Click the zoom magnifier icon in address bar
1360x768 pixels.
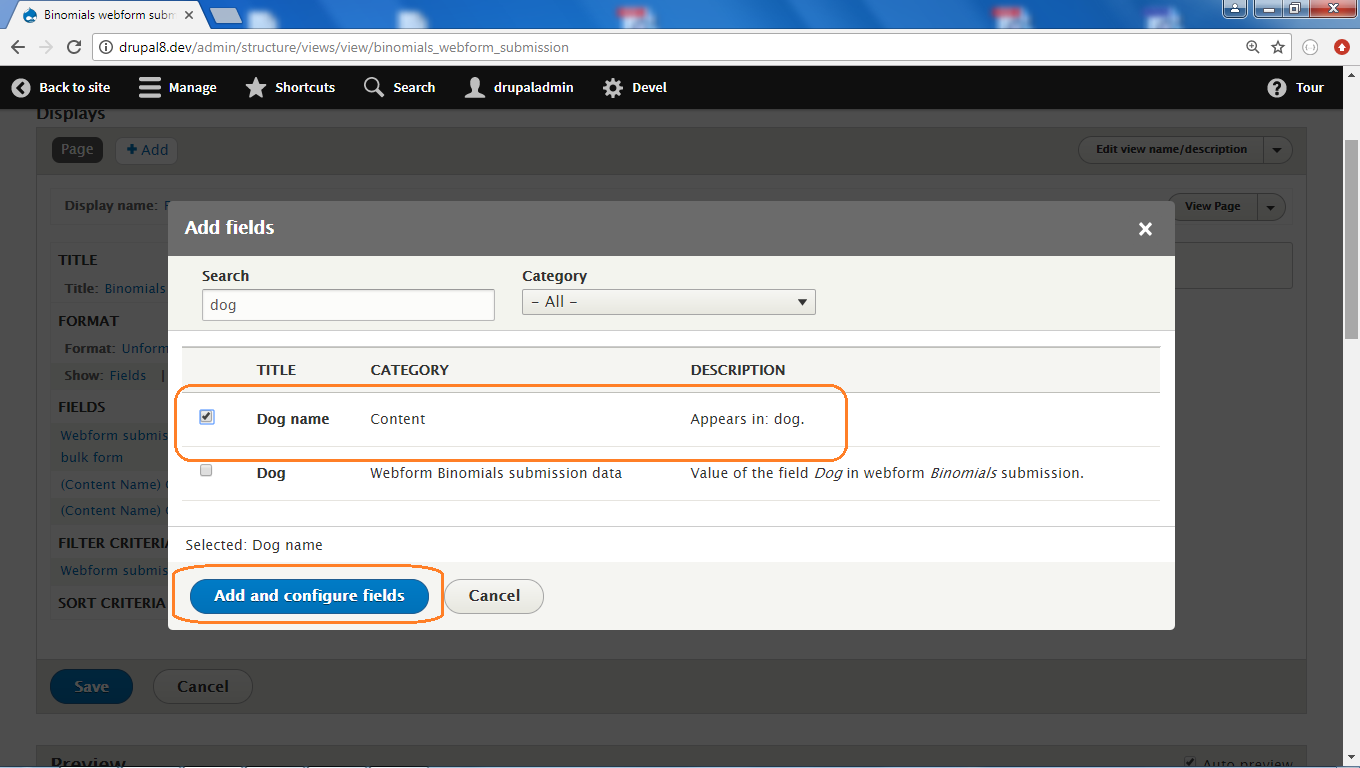tap(1253, 47)
